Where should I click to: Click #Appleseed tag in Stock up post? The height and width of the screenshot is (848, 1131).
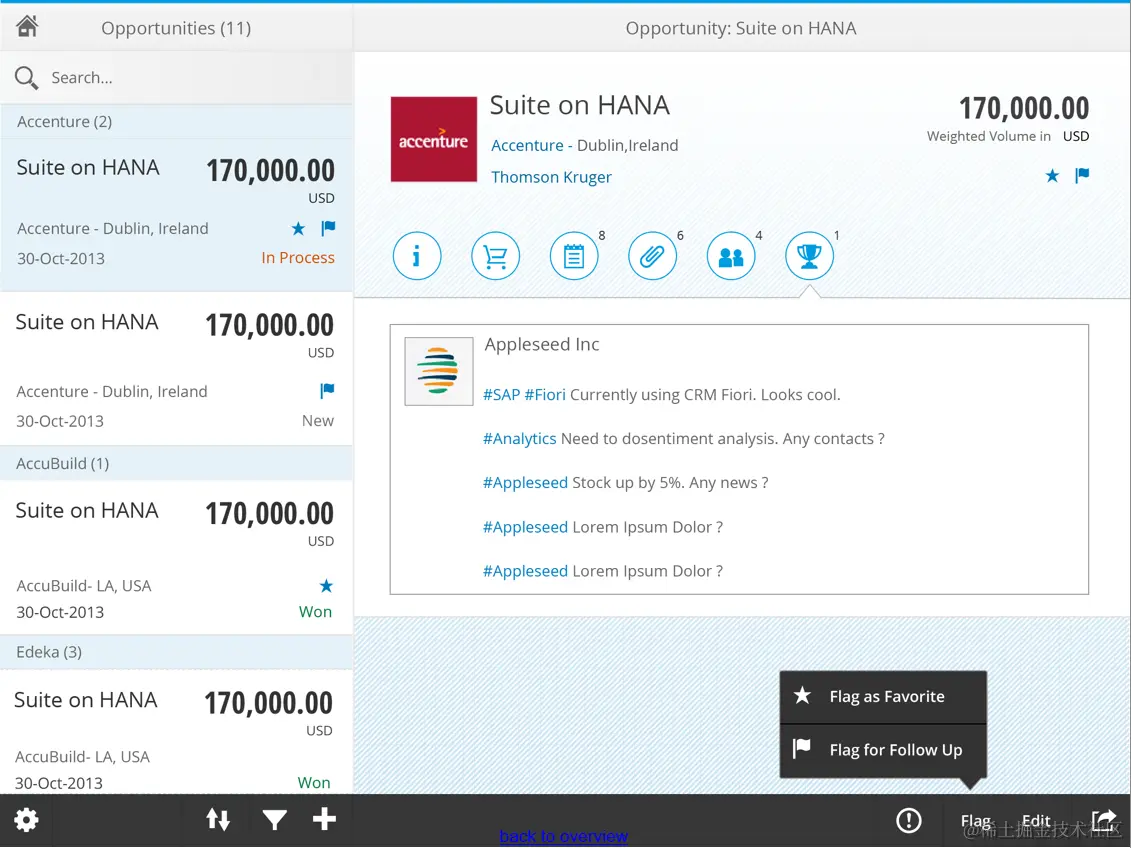pyautogui.click(x=525, y=483)
